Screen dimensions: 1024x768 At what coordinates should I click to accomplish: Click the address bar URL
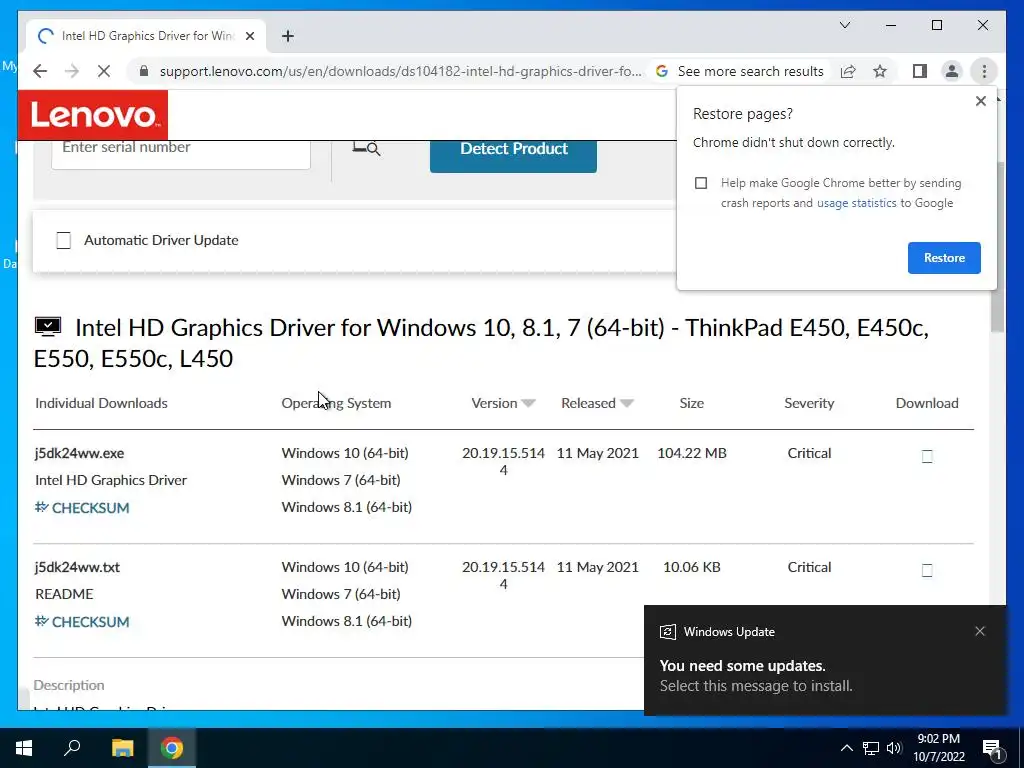(400, 71)
